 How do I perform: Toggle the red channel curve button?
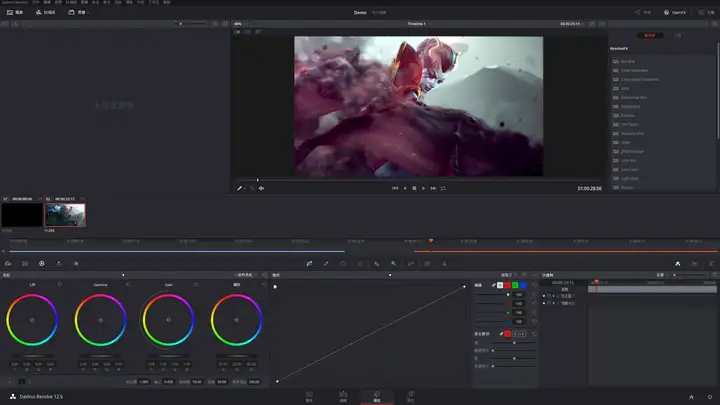509,285
